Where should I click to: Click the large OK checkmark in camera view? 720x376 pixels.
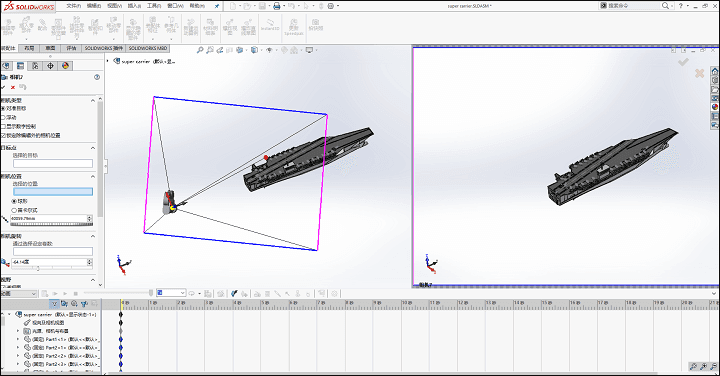coord(683,62)
